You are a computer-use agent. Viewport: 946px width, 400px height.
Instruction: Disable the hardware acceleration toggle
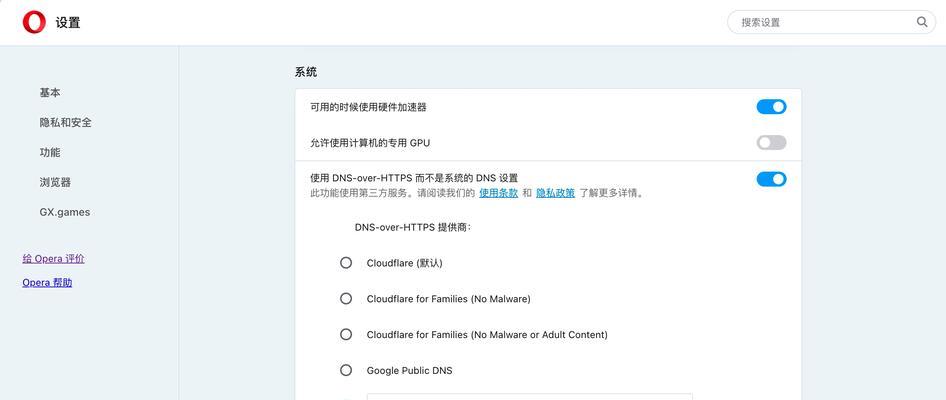click(771, 107)
